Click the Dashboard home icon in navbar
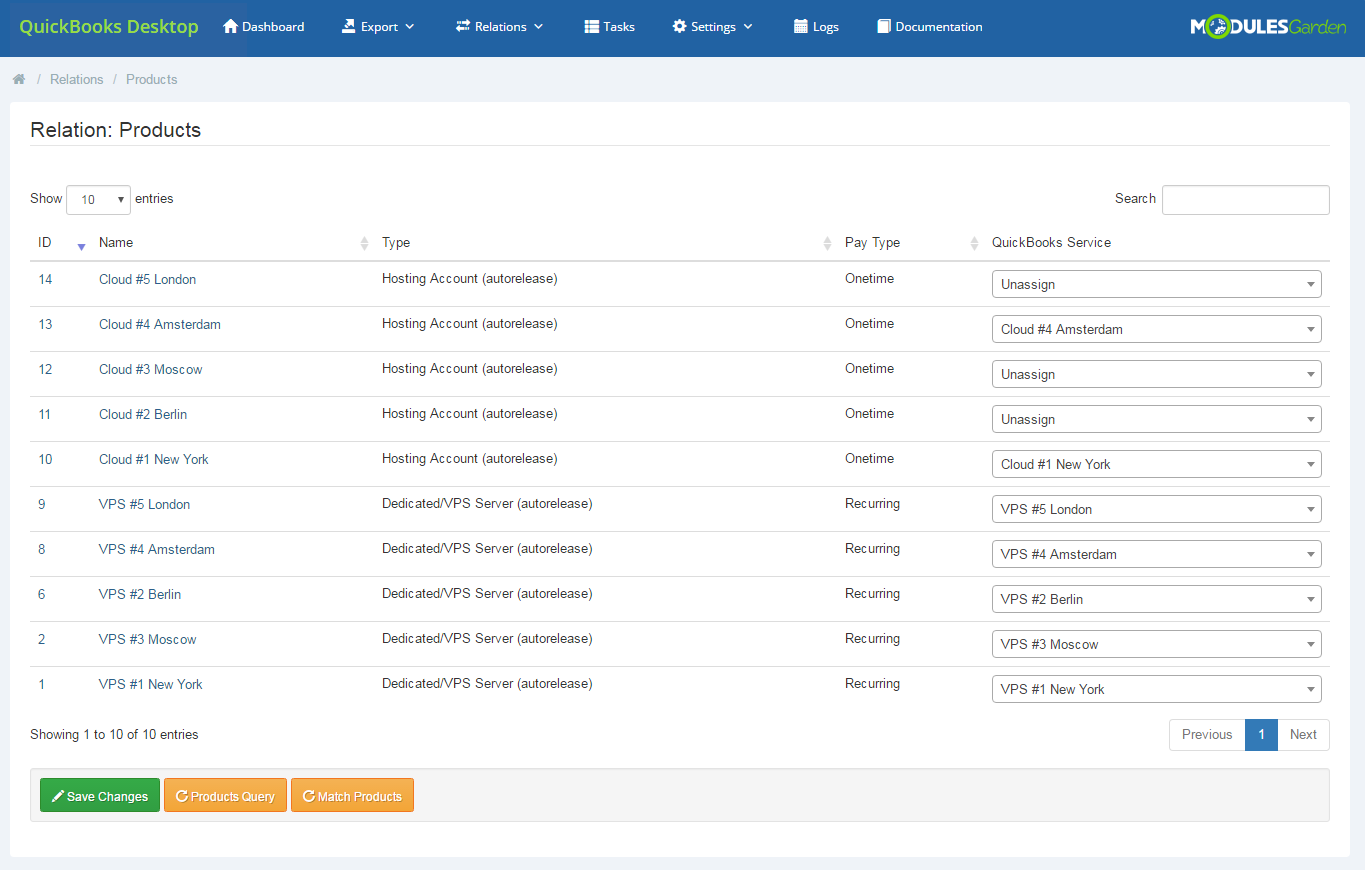This screenshot has height=870, width=1365. pyautogui.click(x=229, y=26)
